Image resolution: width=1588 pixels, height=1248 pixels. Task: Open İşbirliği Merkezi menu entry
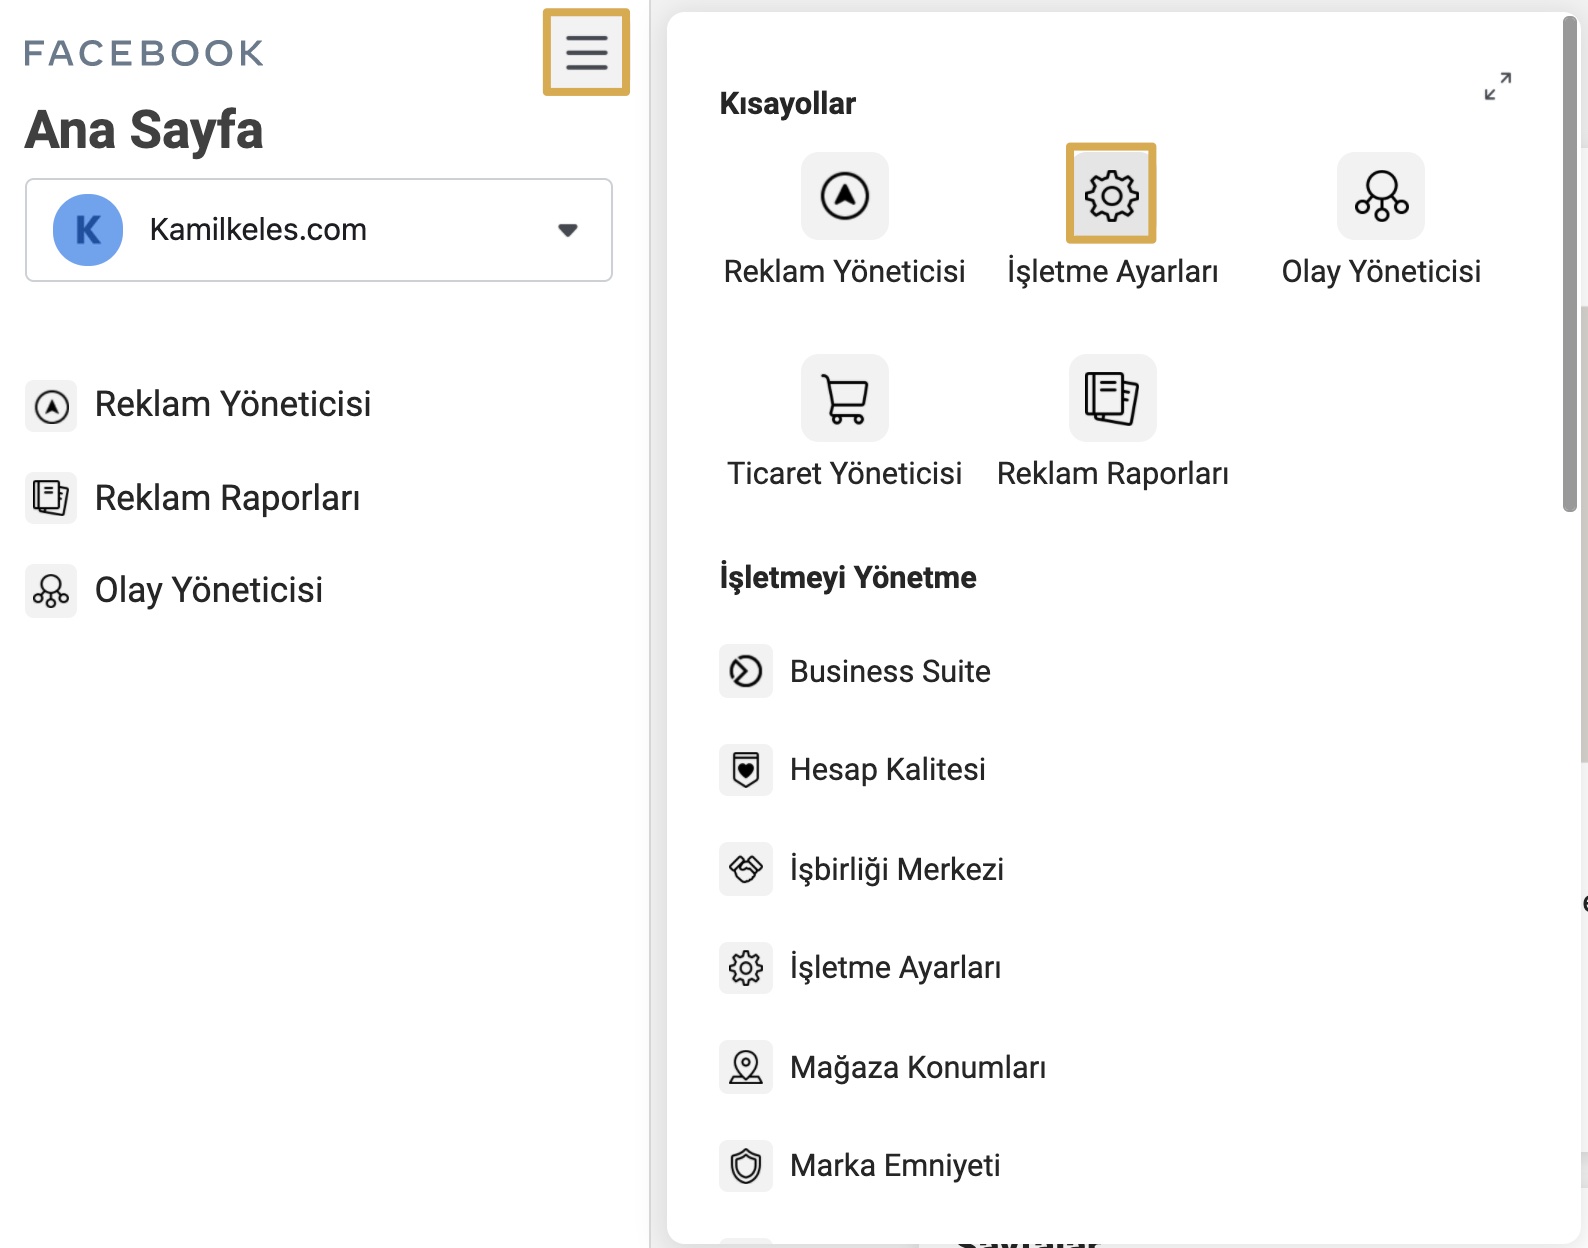pyautogui.click(x=896, y=869)
